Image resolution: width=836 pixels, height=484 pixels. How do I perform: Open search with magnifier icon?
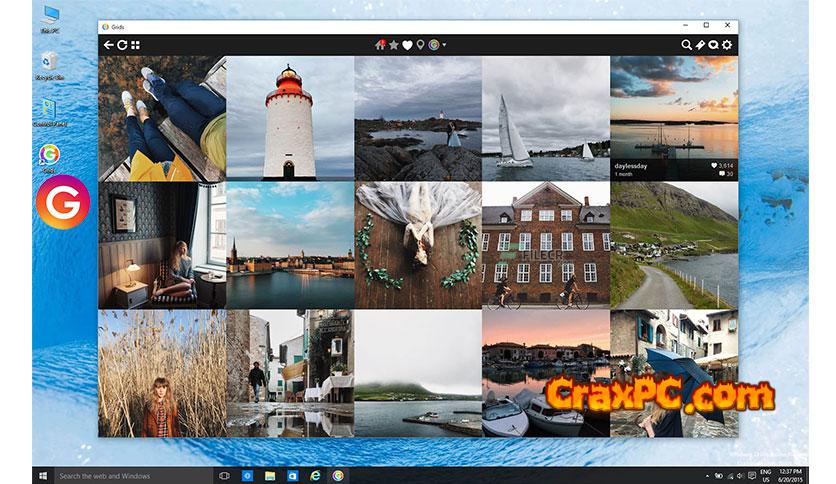[x=686, y=45]
